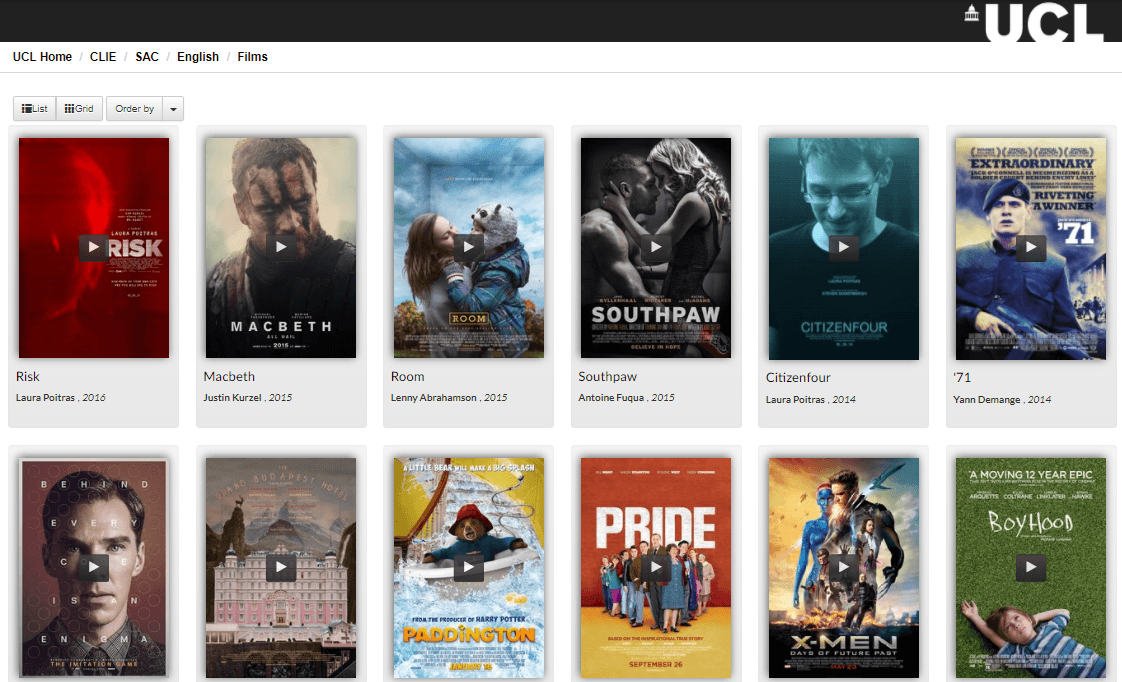
Task: Click 'Yann Demange, 2014' text
Action: (x=1002, y=399)
